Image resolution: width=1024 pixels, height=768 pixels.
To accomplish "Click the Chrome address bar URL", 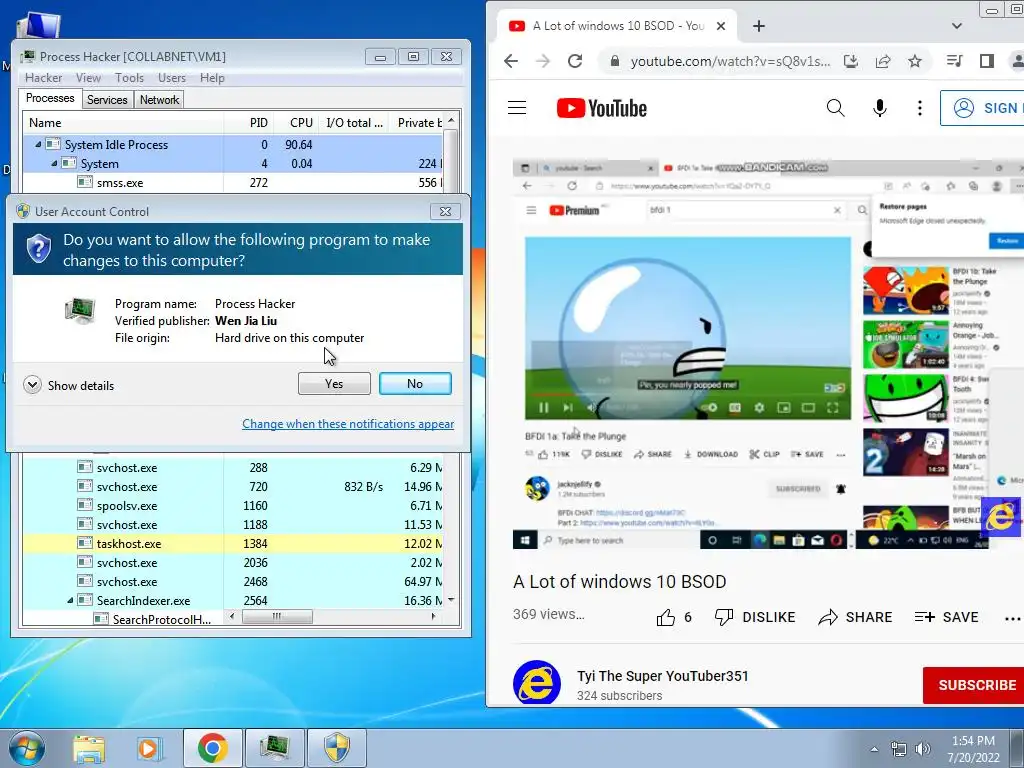I will [x=730, y=61].
